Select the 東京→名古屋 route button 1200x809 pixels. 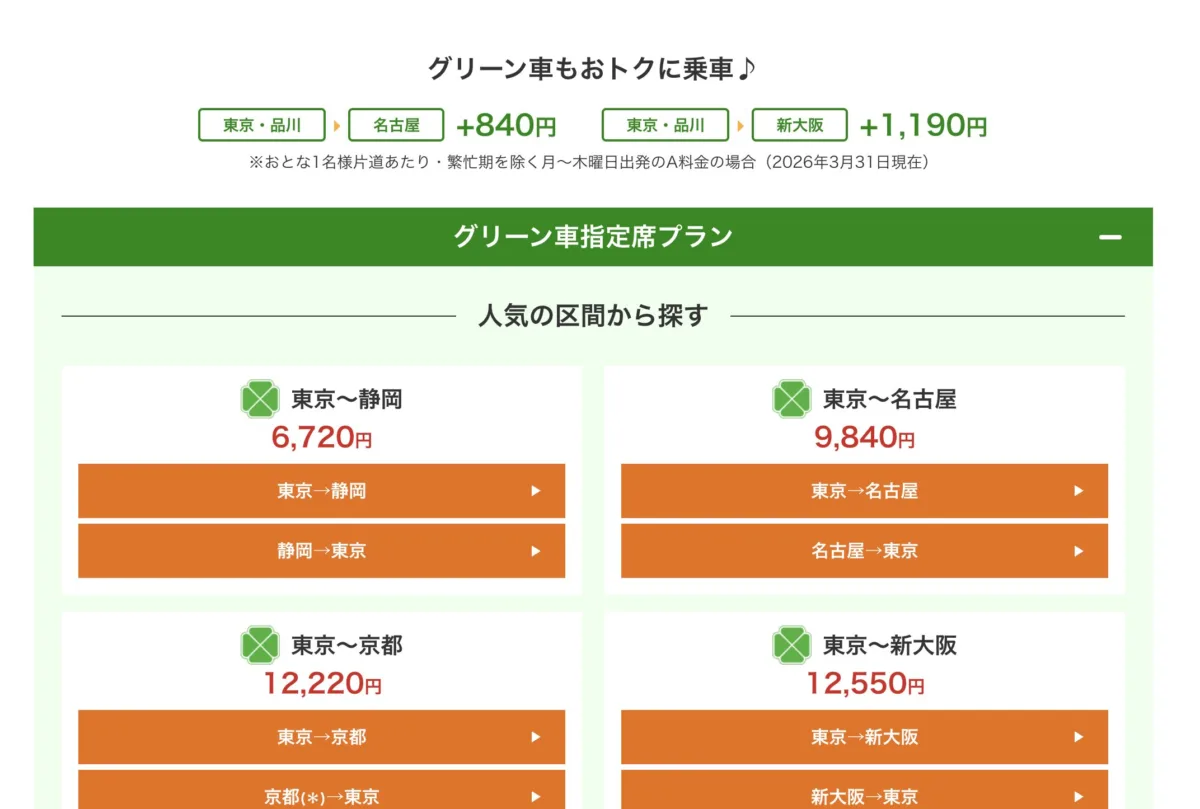click(x=864, y=491)
